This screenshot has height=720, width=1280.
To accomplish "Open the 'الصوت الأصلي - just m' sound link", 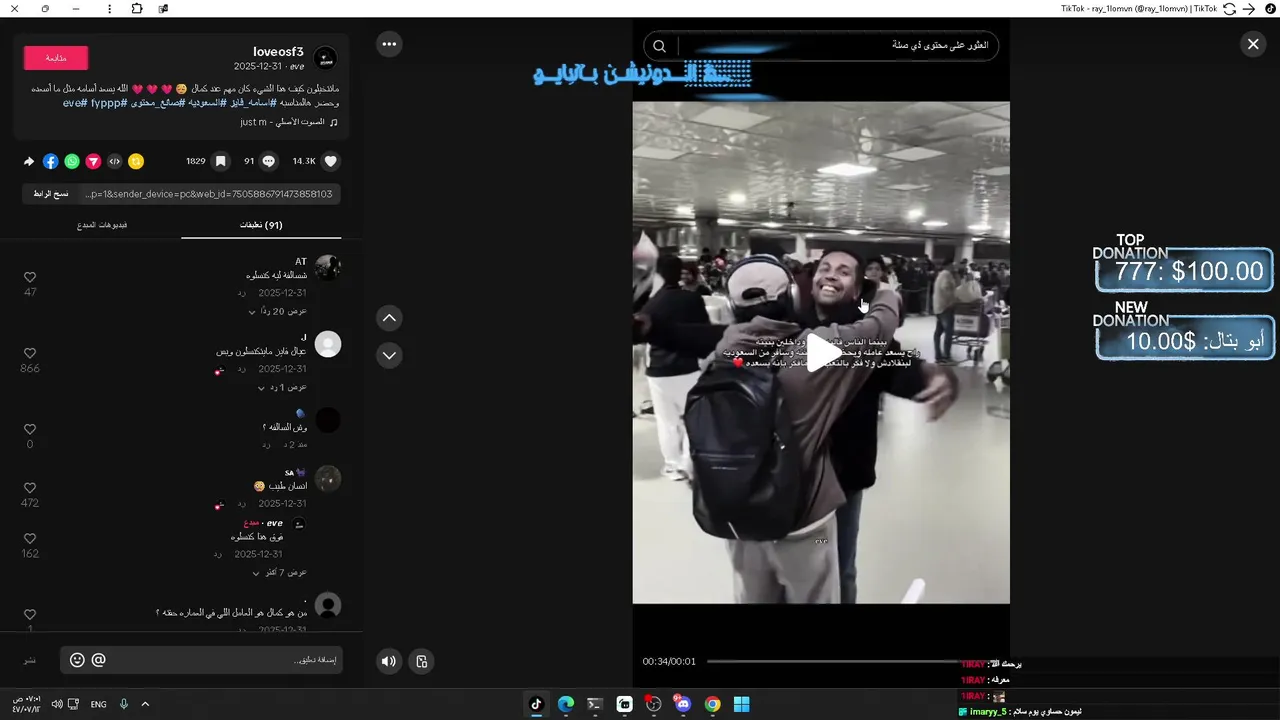I will 289,122.
